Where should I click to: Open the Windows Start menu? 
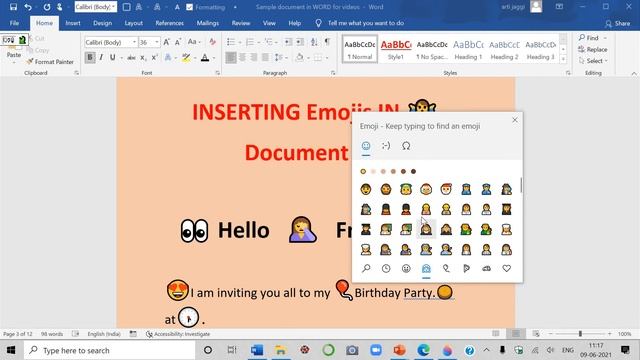pos(11,350)
